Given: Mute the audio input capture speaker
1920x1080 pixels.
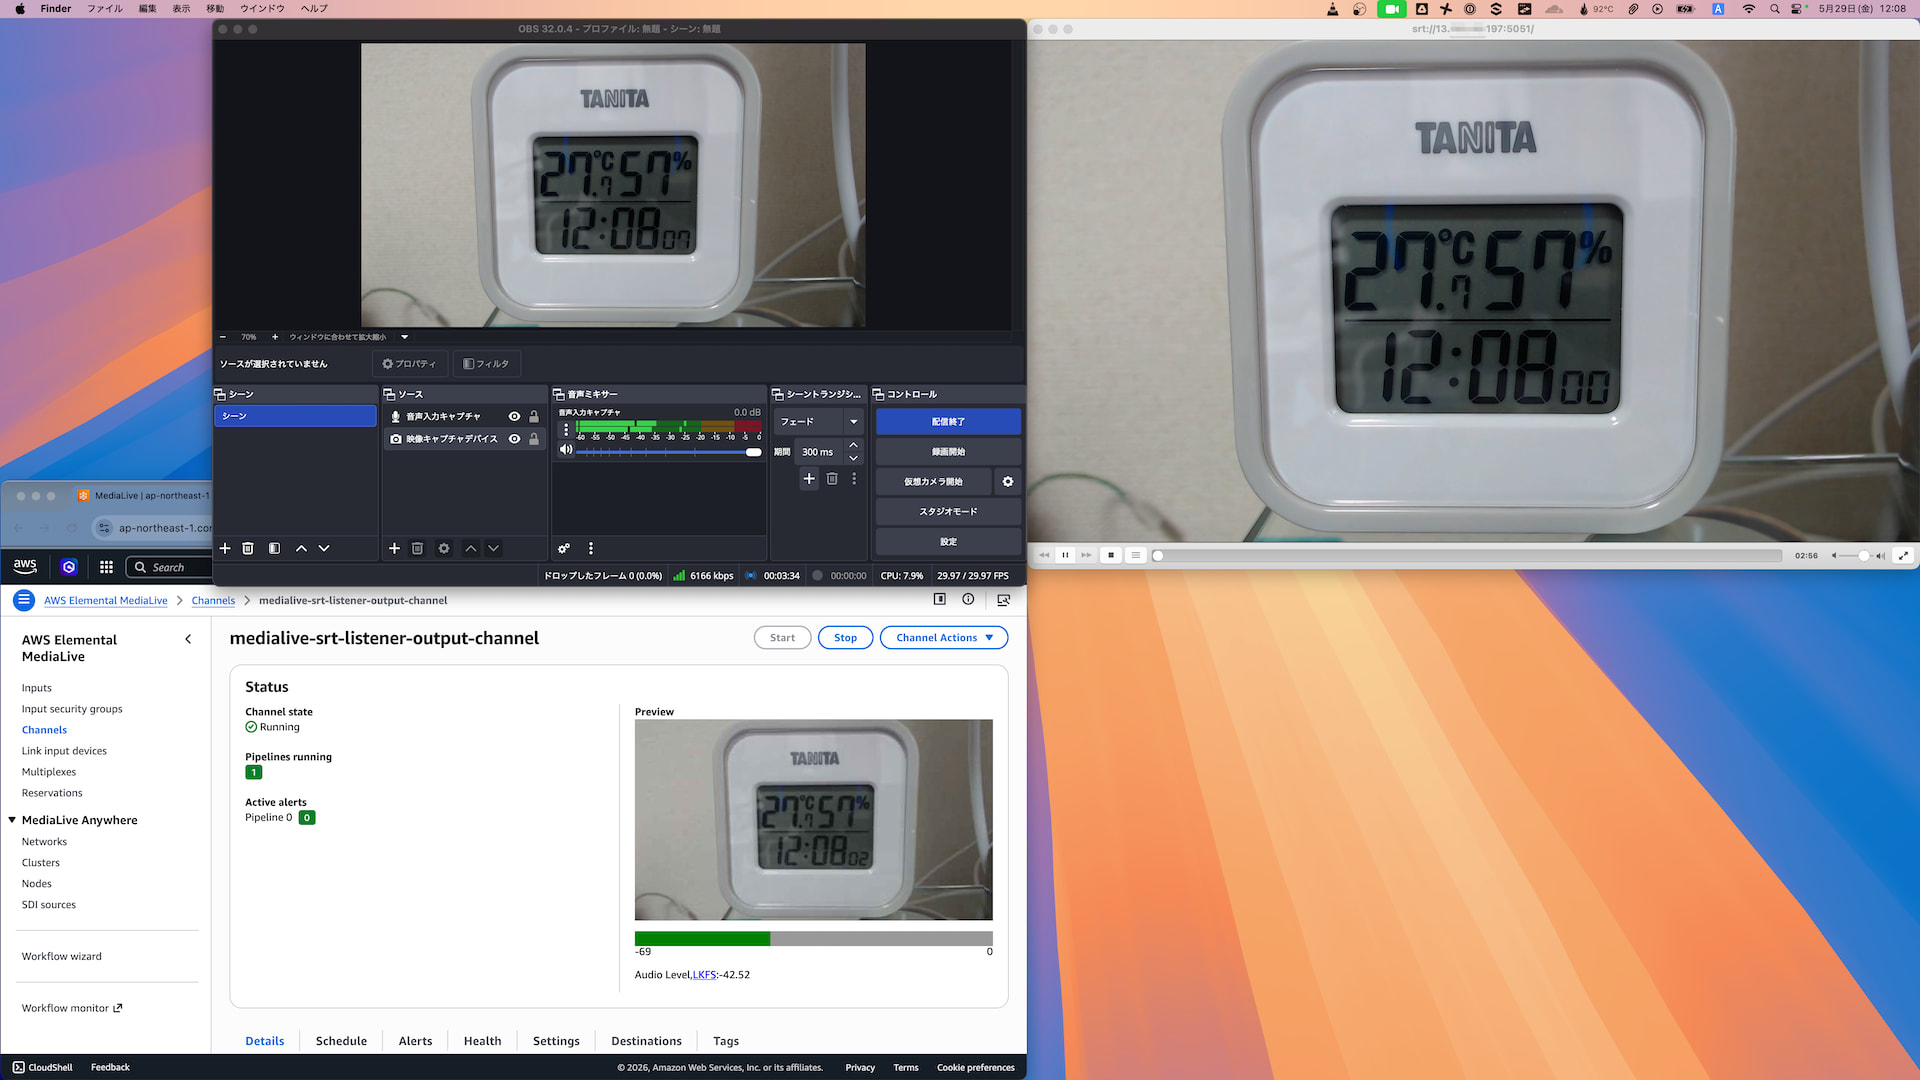Looking at the screenshot, I should pyautogui.click(x=566, y=450).
